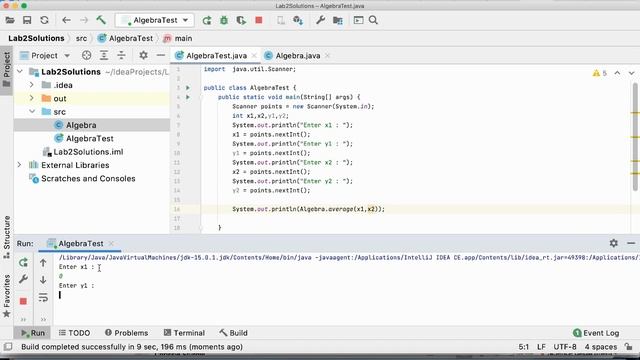
Task: Rerun AlgebraTest from top toolbar
Action: coord(207,20)
